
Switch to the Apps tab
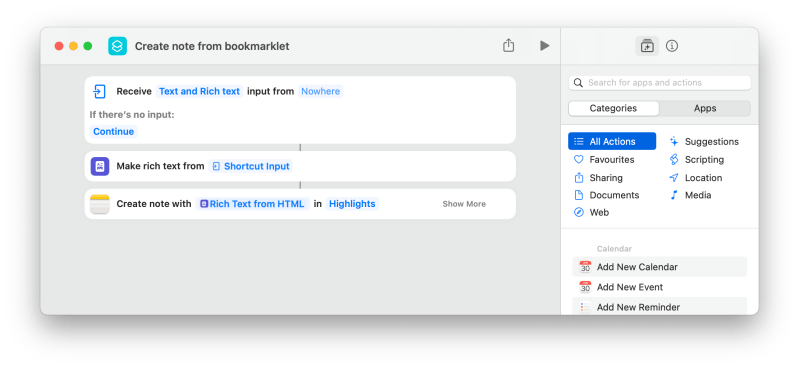pyautogui.click(x=705, y=108)
